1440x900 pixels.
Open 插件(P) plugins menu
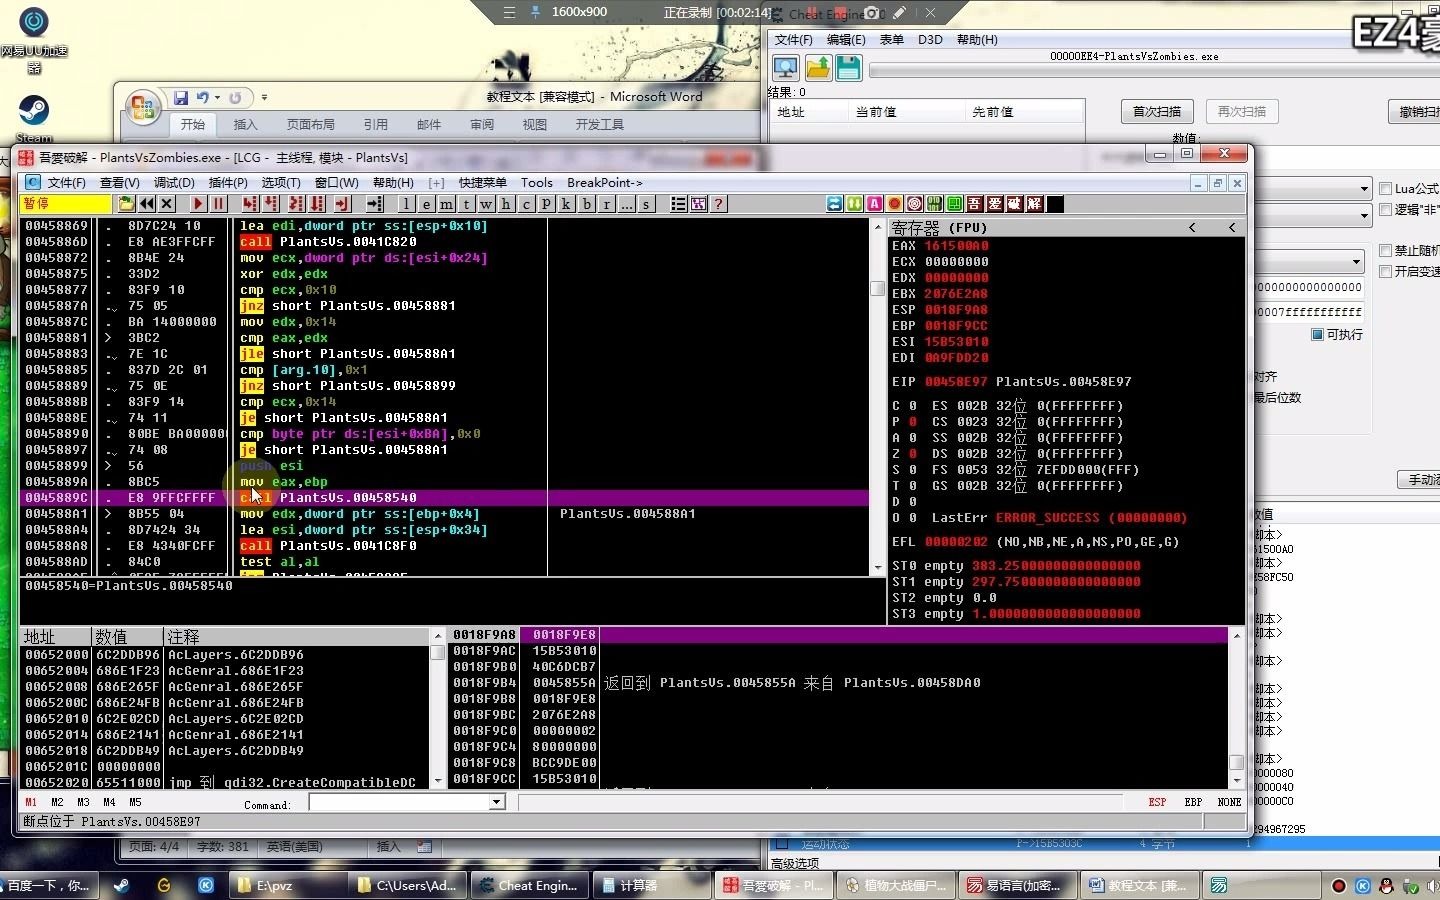coord(228,183)
